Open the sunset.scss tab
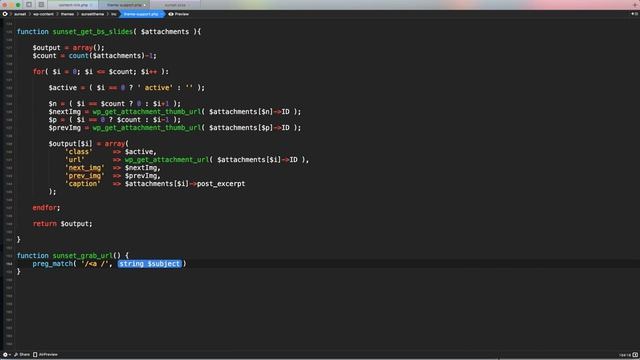Image resolution: width=640 pixels, height=360 pixels. 175,5
